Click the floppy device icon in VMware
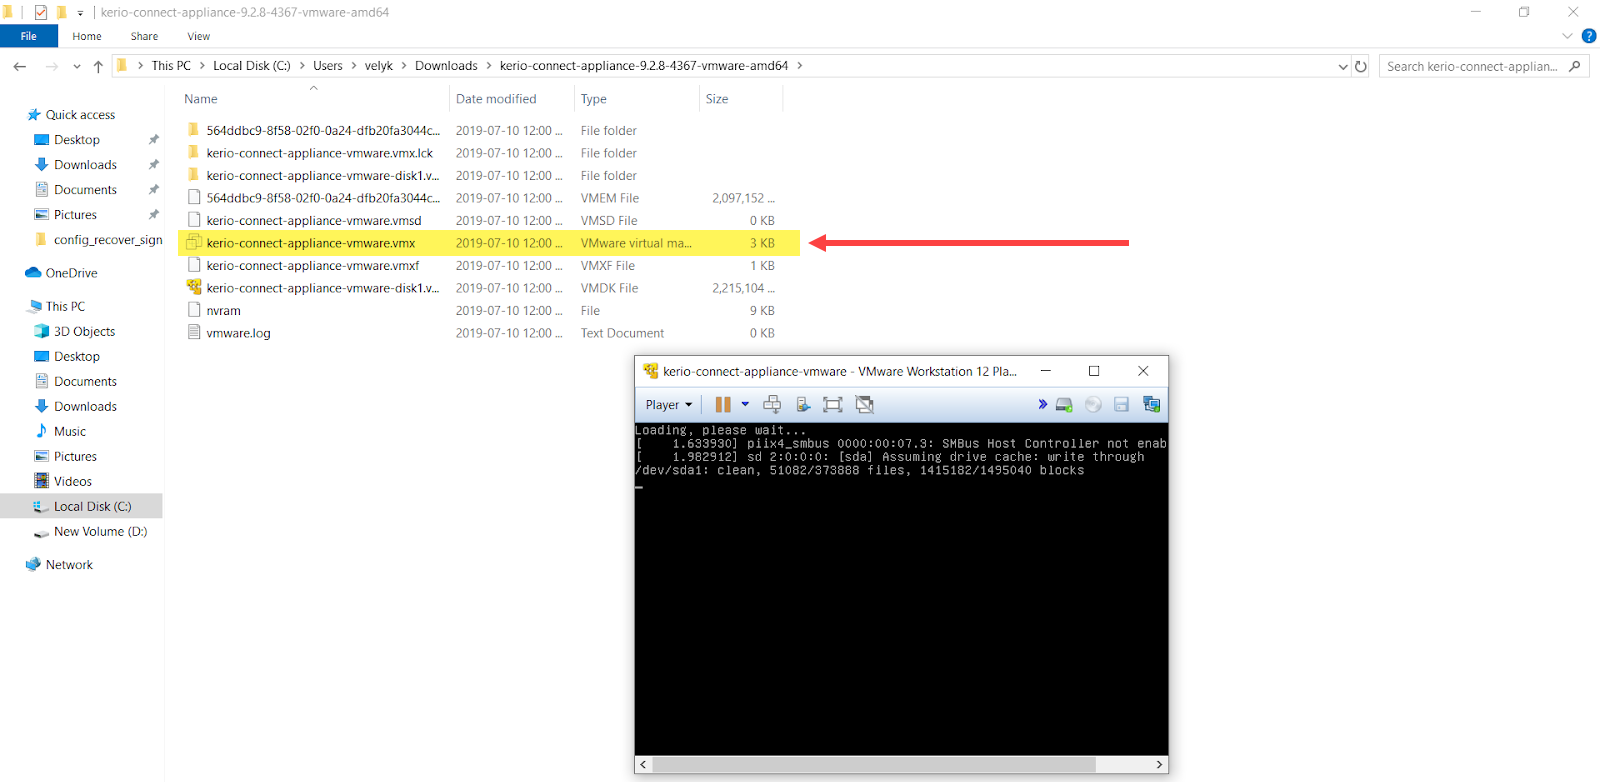 point(1122,405)
